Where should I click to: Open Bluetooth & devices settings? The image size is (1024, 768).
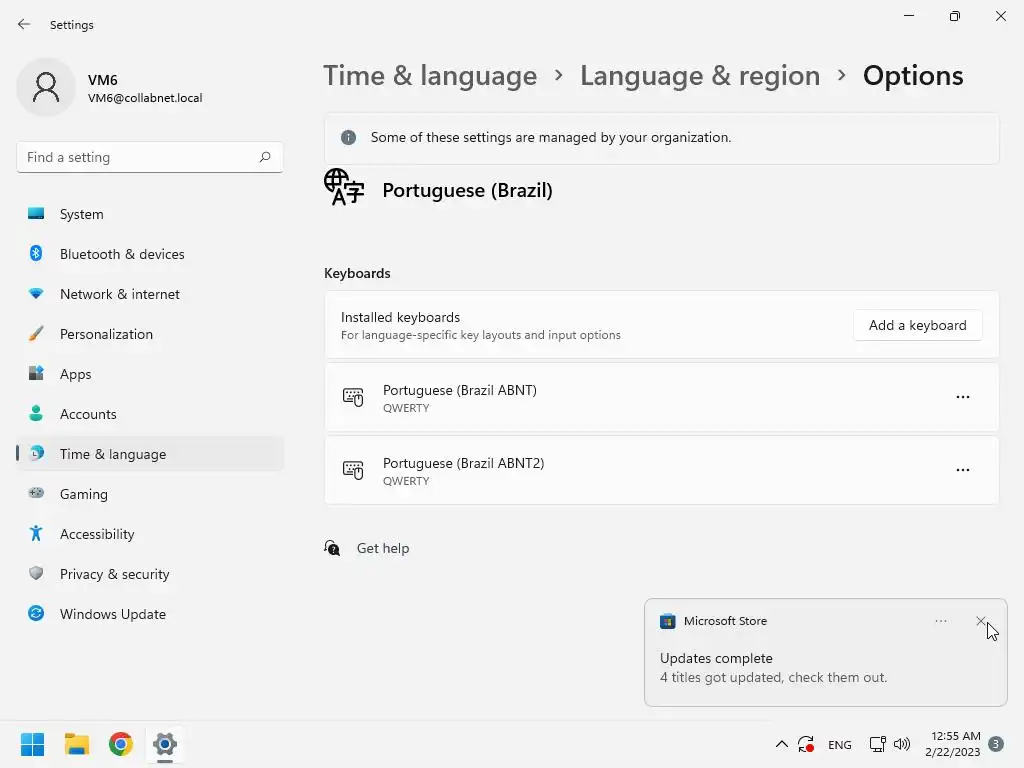point(122,254)
